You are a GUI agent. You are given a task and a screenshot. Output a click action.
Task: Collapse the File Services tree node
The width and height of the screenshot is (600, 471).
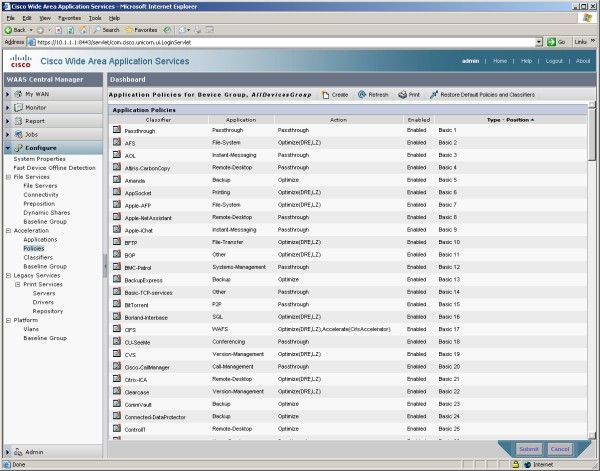point(8,177)
